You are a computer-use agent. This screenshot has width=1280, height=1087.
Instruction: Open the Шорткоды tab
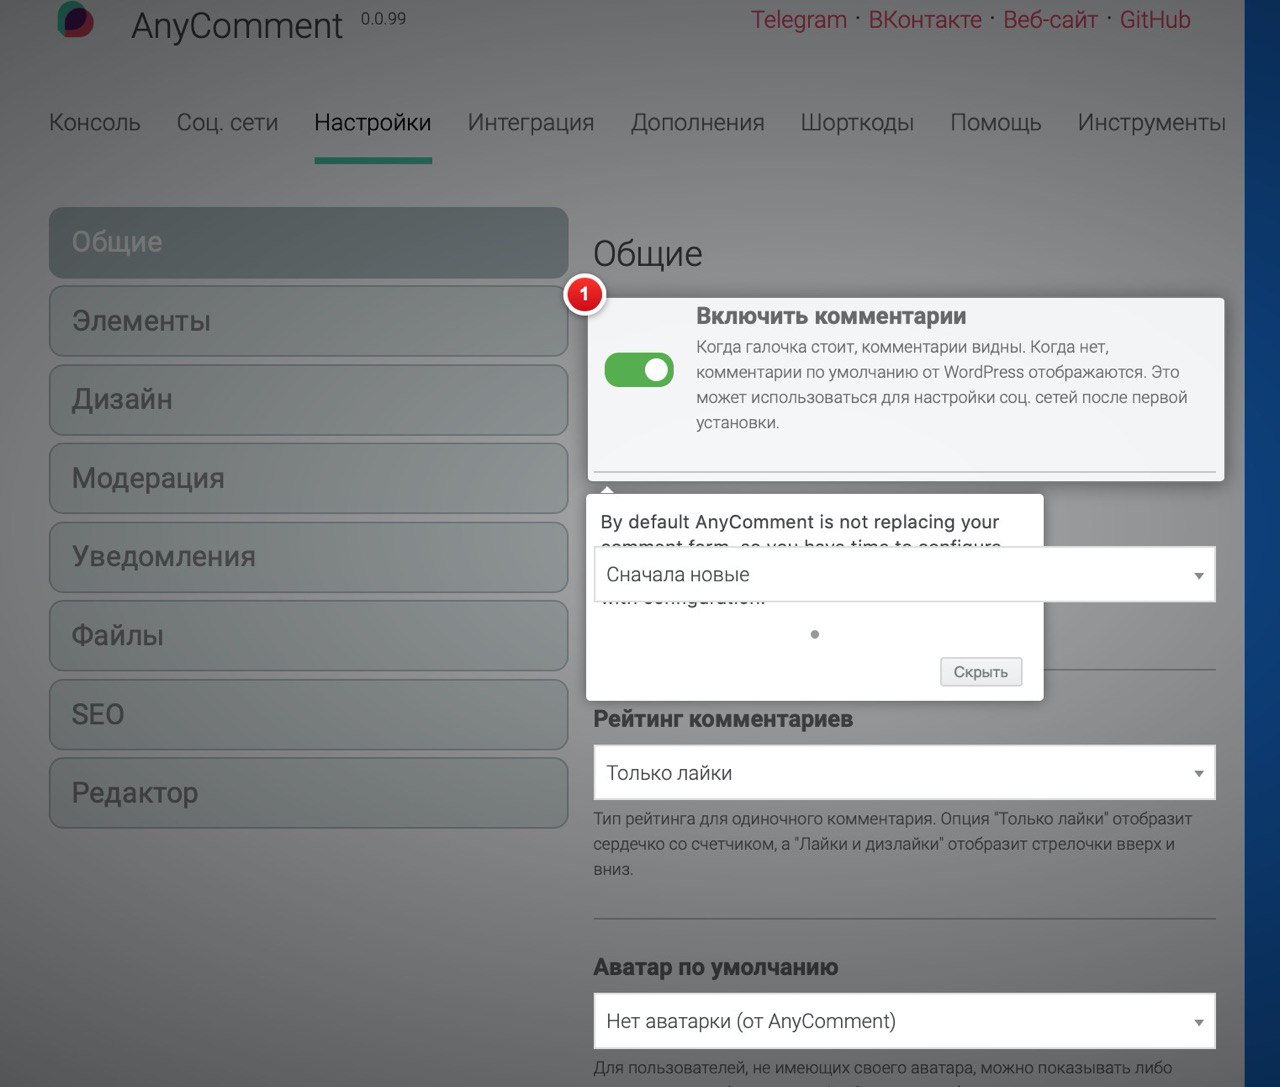point(857,123)
